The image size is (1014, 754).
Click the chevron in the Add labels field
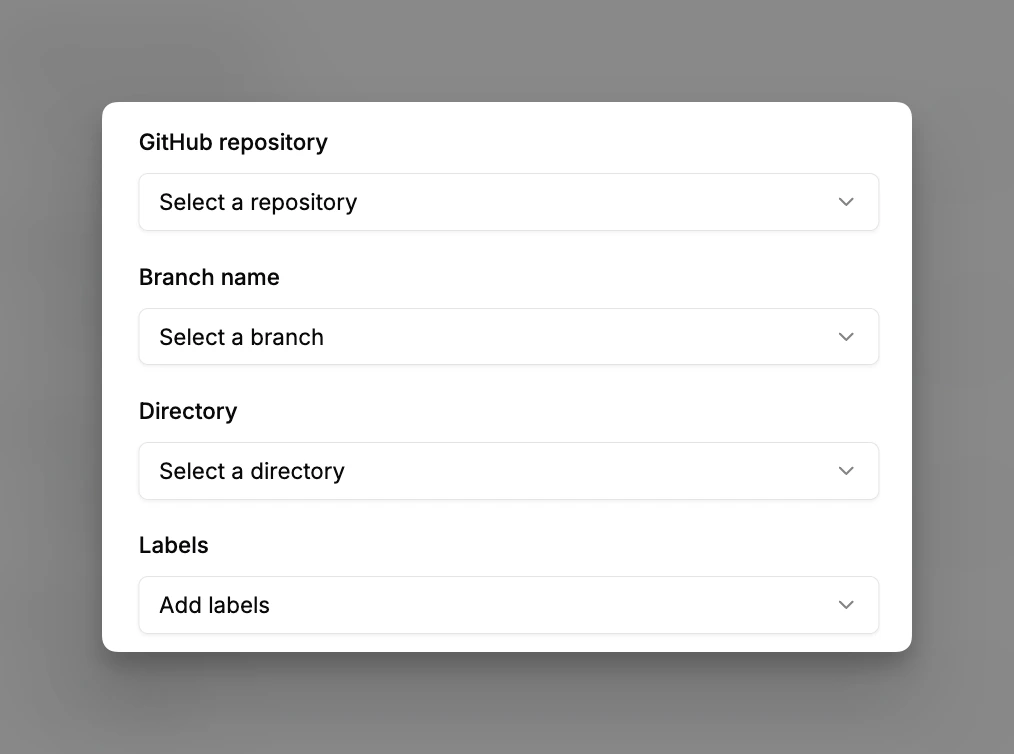tap(846, 605)
